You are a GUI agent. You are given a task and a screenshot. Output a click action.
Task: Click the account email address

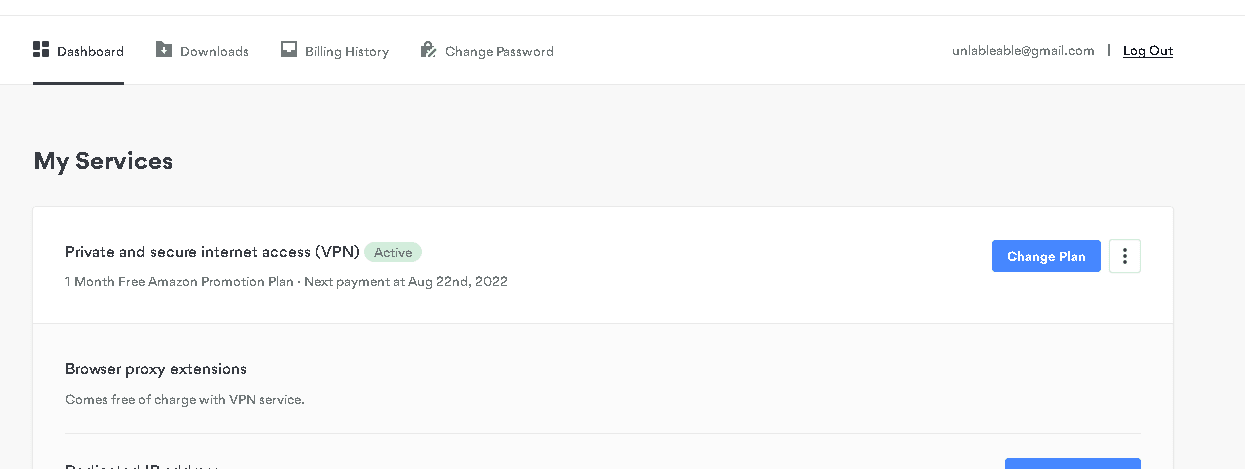(1023, 51)
